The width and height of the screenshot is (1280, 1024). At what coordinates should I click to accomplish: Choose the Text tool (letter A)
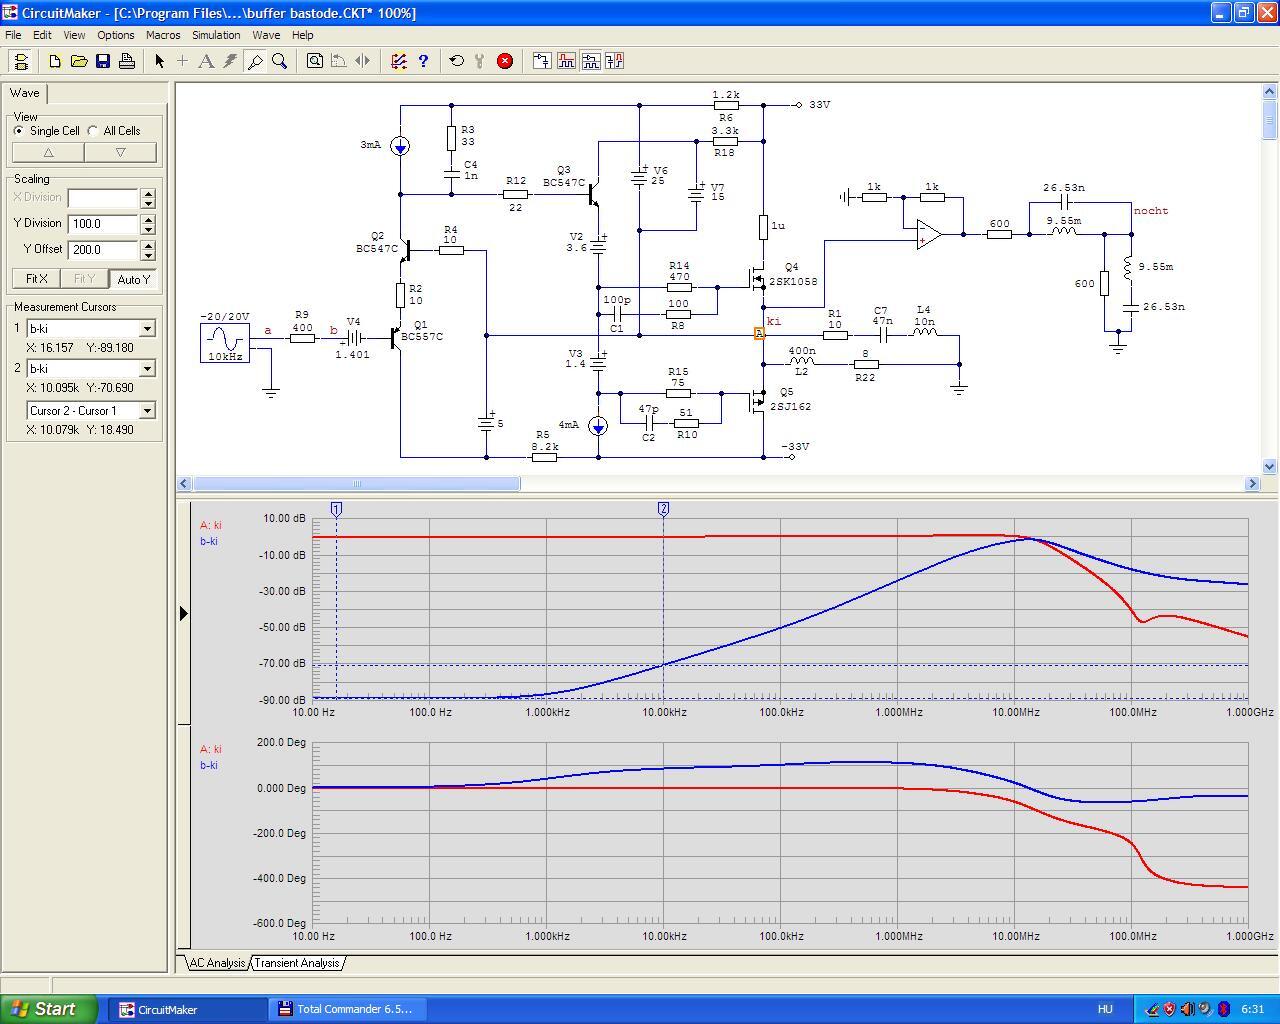(206, 61)
